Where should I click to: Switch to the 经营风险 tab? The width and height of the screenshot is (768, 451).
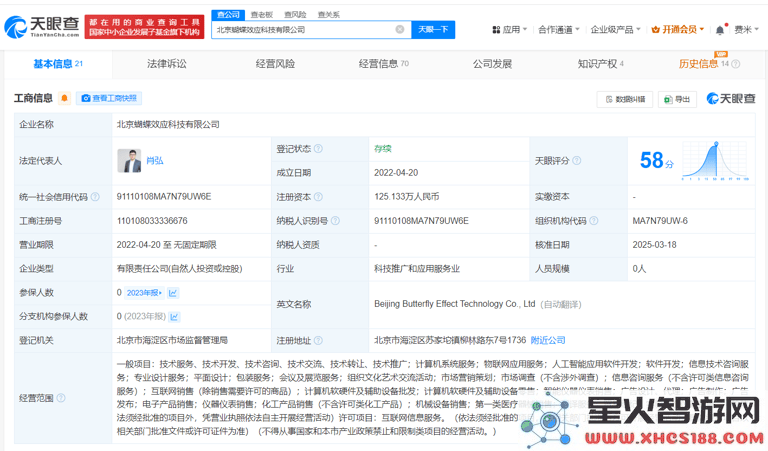(275, 64)
